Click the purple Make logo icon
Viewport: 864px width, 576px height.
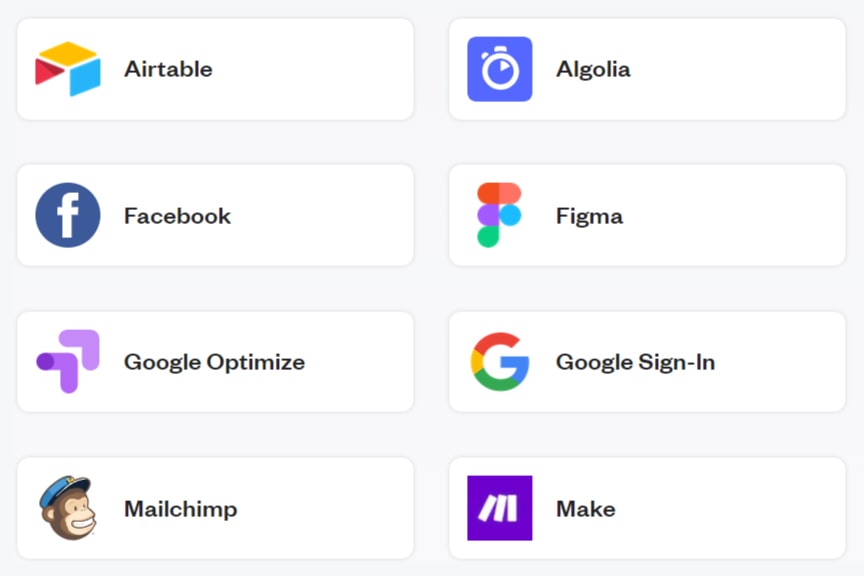(x=500, y=508)
